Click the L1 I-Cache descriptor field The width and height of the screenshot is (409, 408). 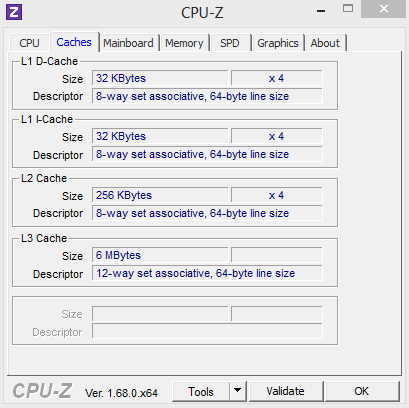(207, 154)
